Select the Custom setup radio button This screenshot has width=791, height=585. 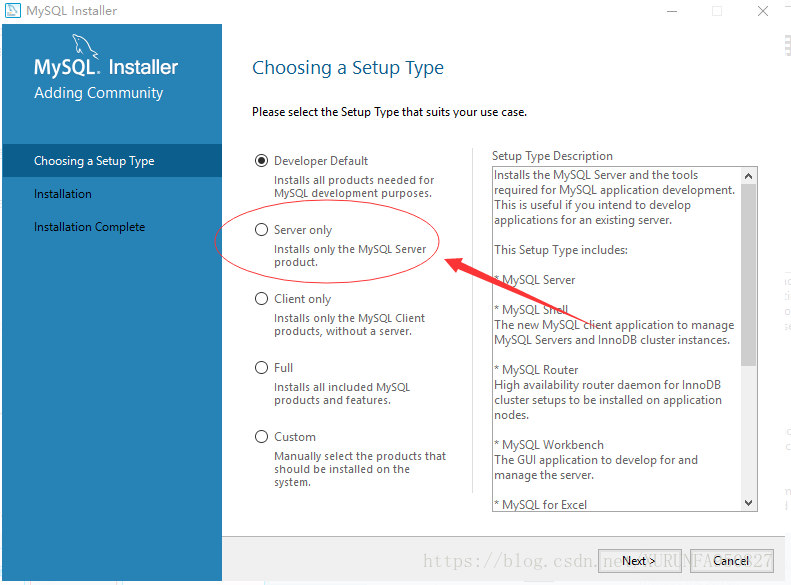[261, 437]
